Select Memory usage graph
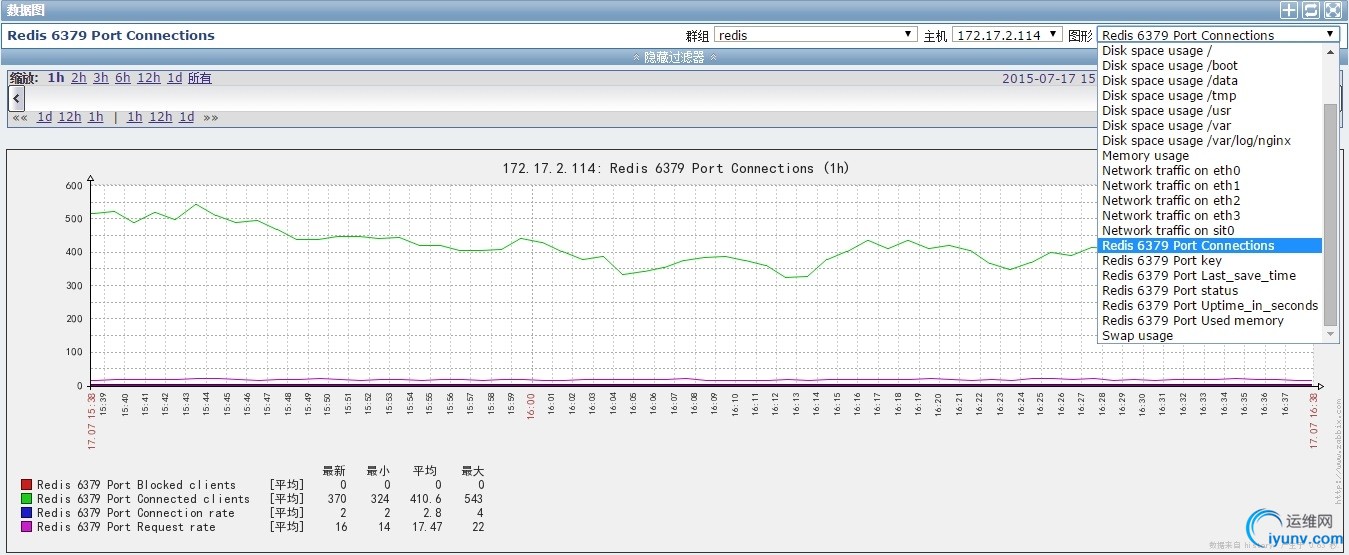Screen dimensions: 1349x555 point(1210,156)
